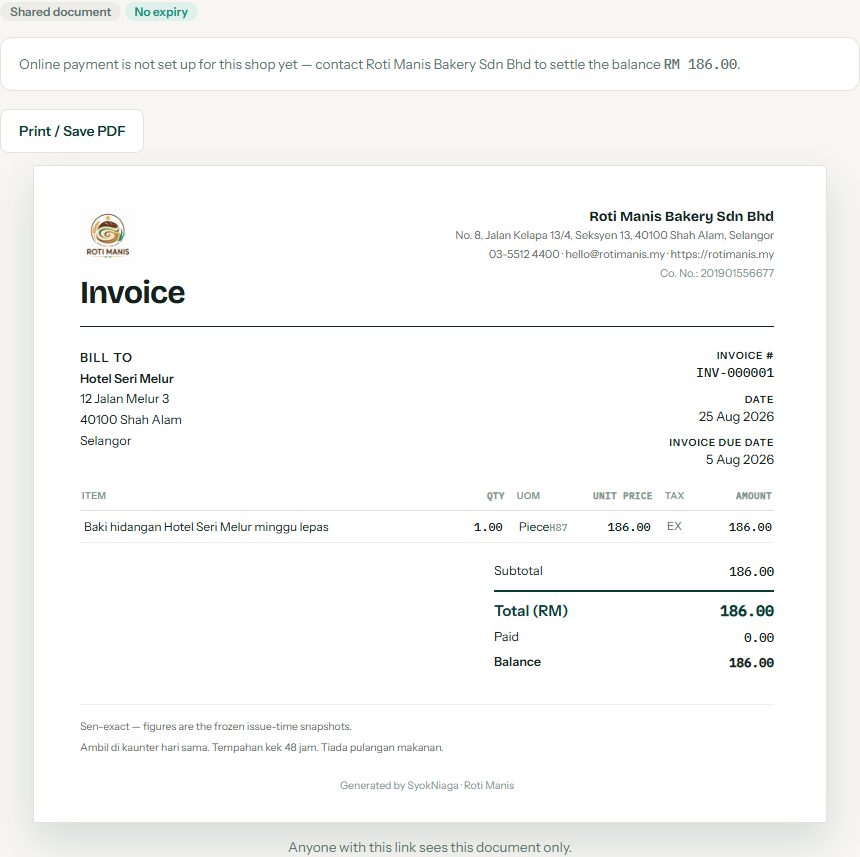Click the QTY column header

[x=495, y=496]
